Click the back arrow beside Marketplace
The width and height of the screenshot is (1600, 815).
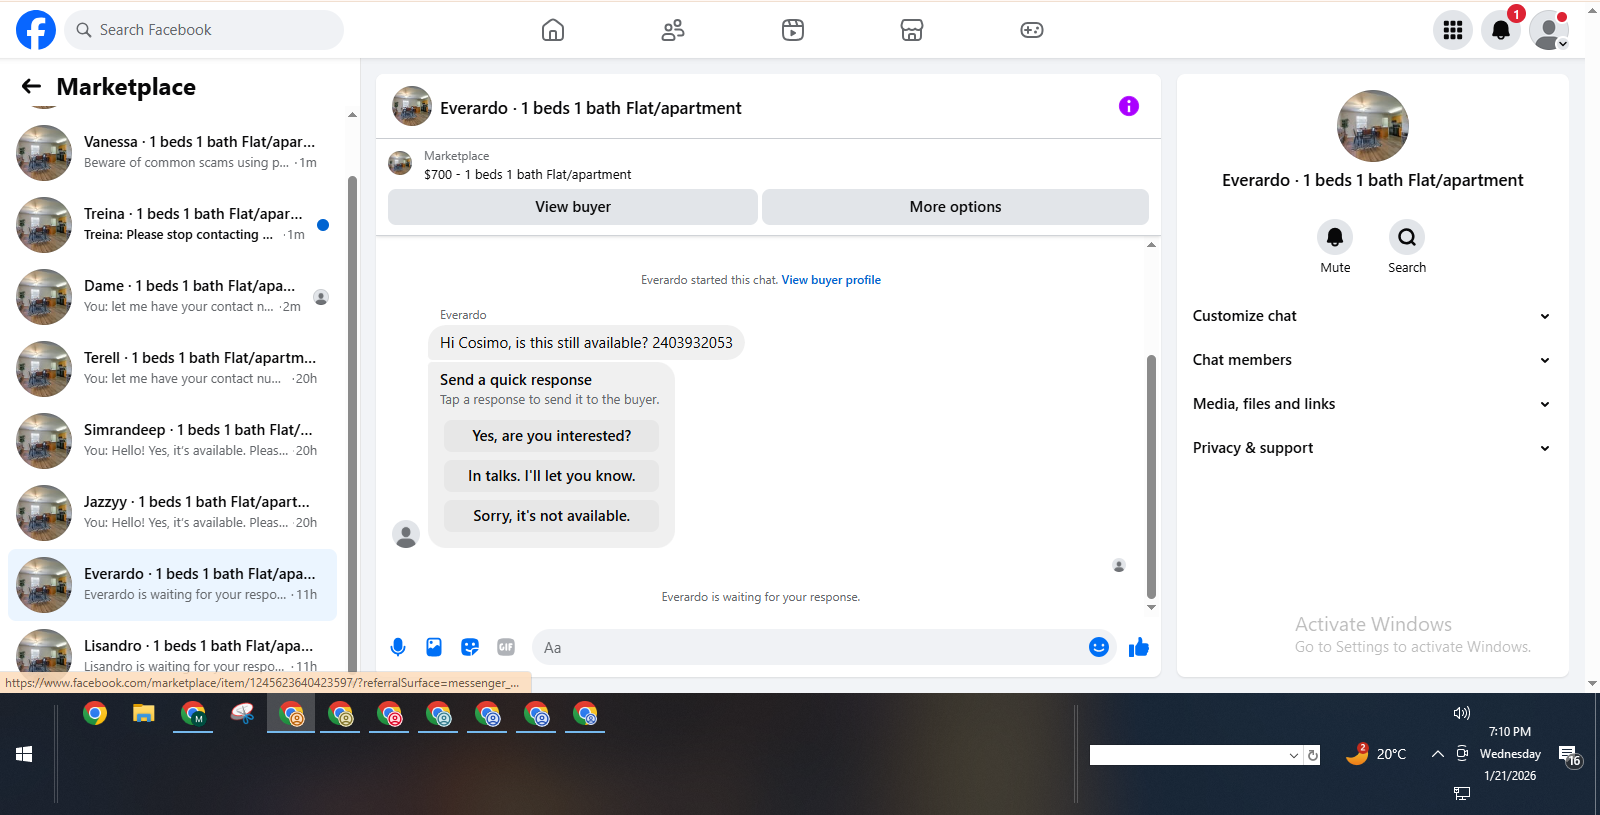tap(32, 87)
